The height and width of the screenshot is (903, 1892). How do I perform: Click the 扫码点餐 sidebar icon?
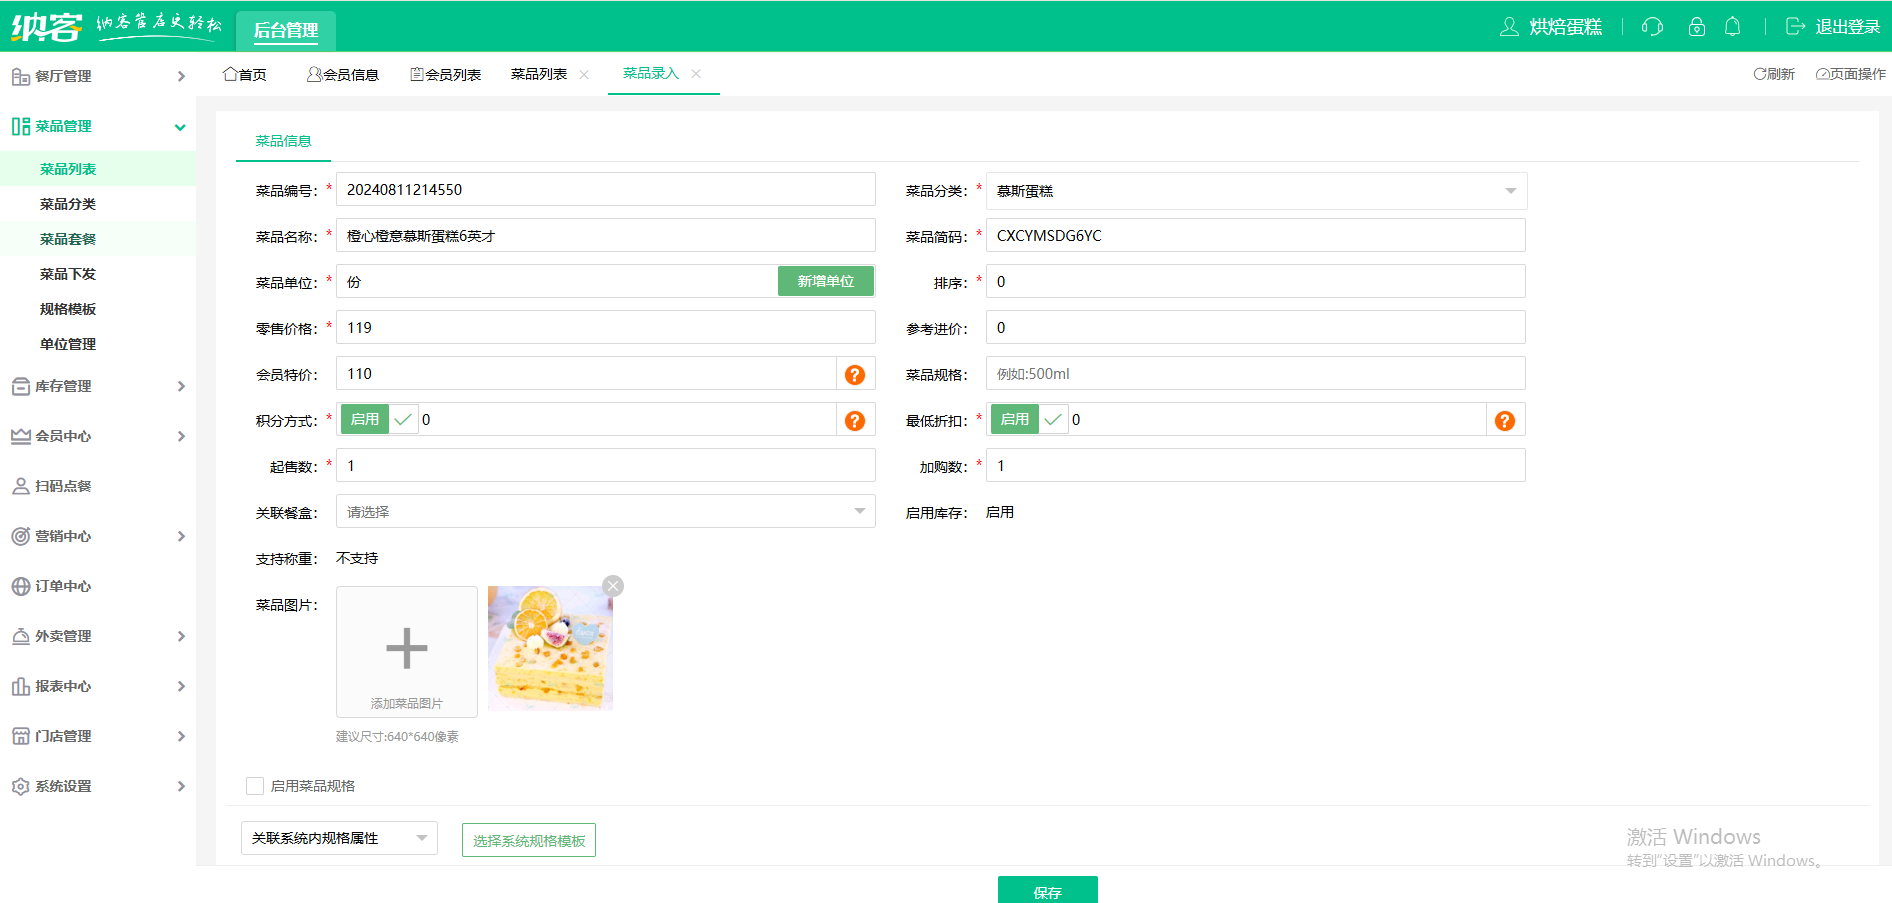click(20, 486)
